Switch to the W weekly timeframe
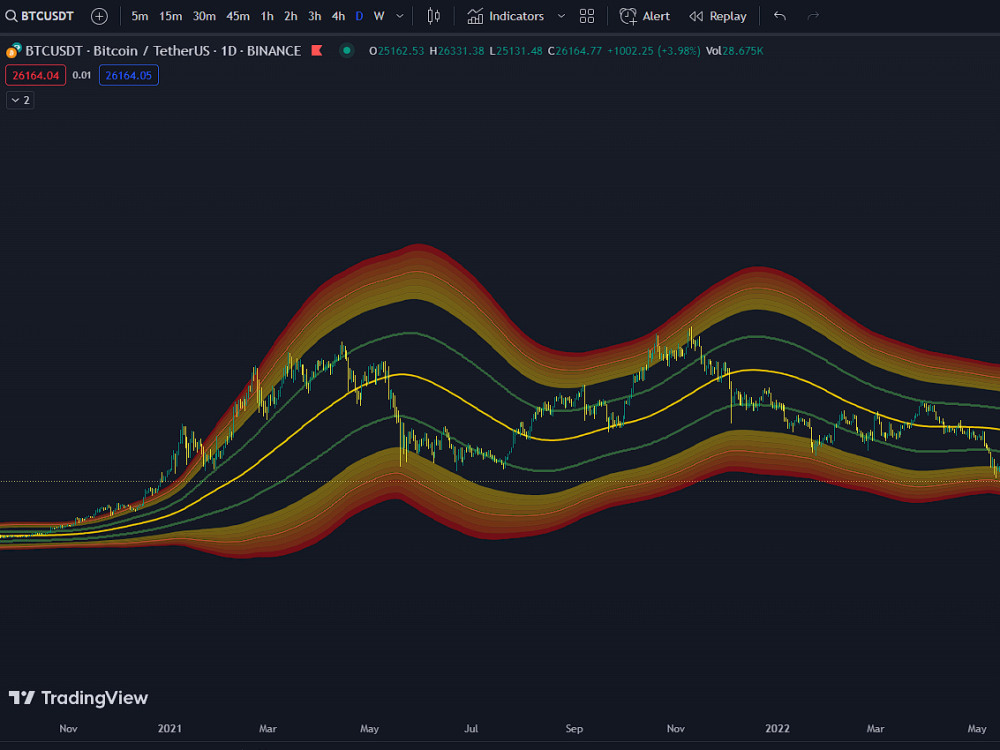 pos(378,16)
